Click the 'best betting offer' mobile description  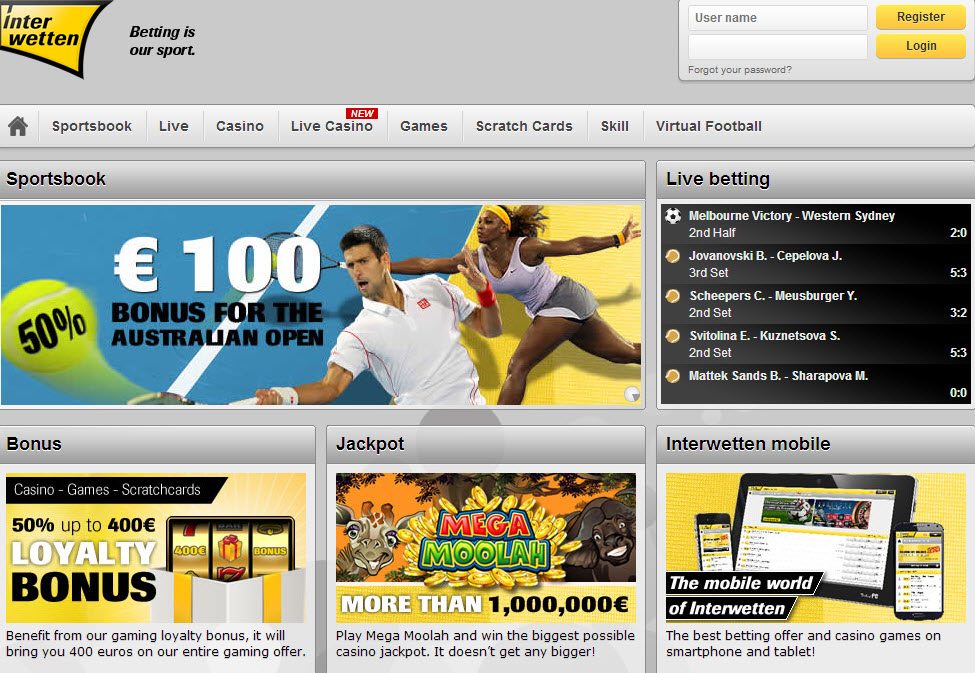click(803, 644)
